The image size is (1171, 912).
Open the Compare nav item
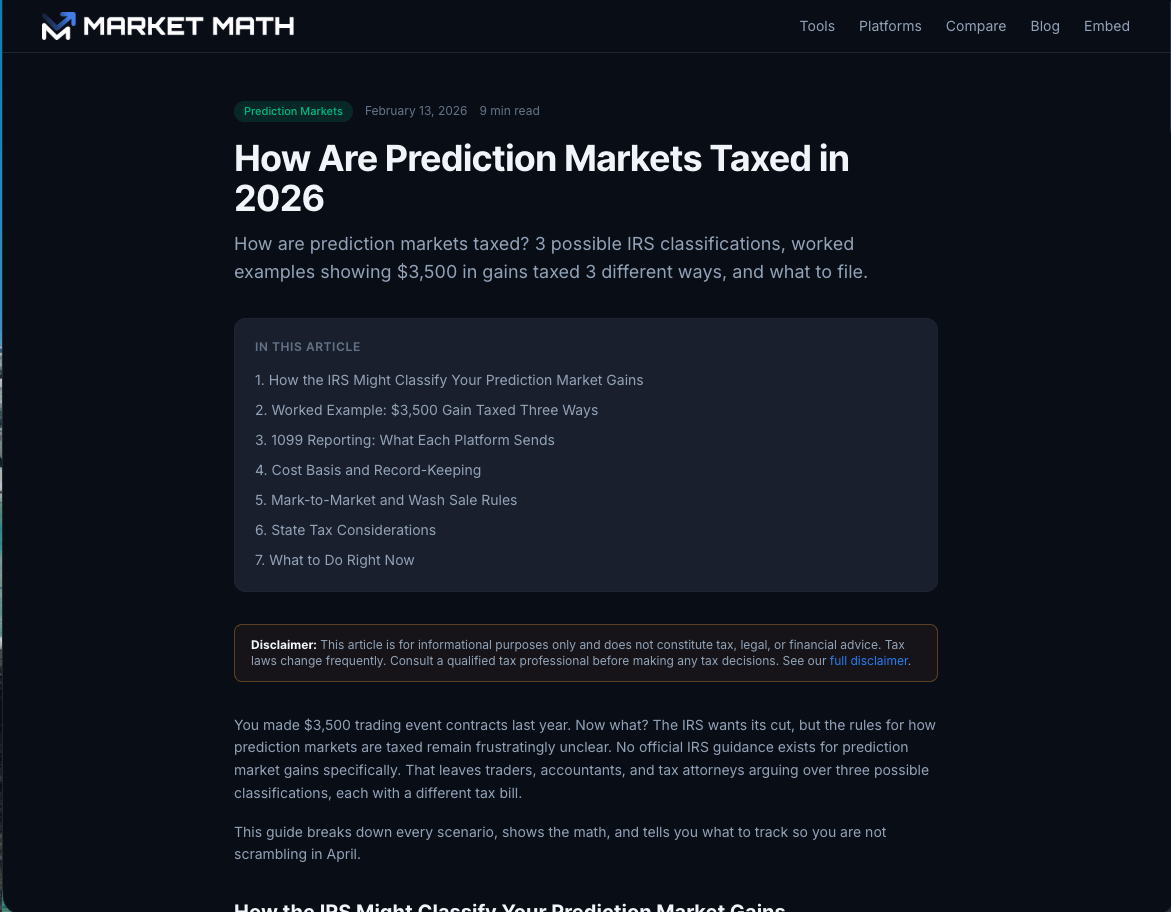click(976, 26)
